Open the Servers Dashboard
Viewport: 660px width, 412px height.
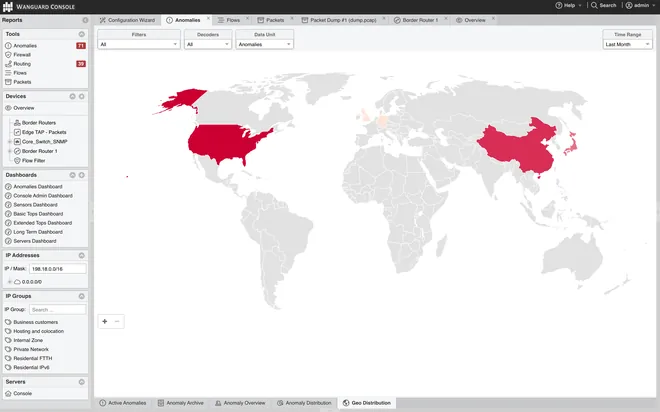pyautogui.click(x=35, y=241)
